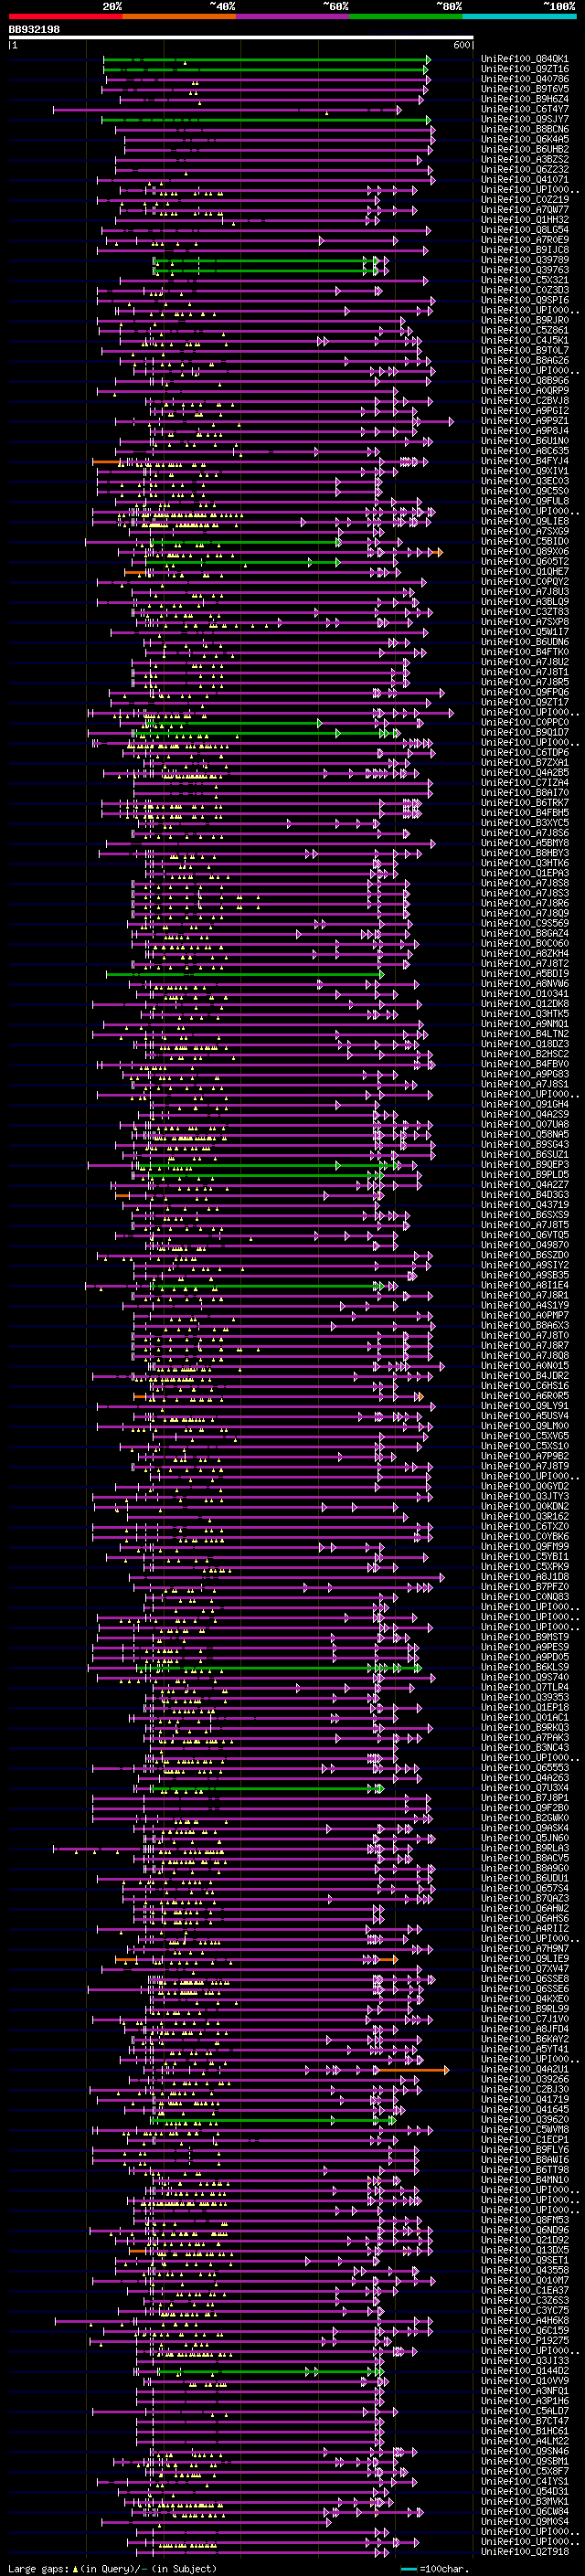Click the cyan =100char. scale legend
This screenshot has height=2576, width=585.
point(433,2568)
